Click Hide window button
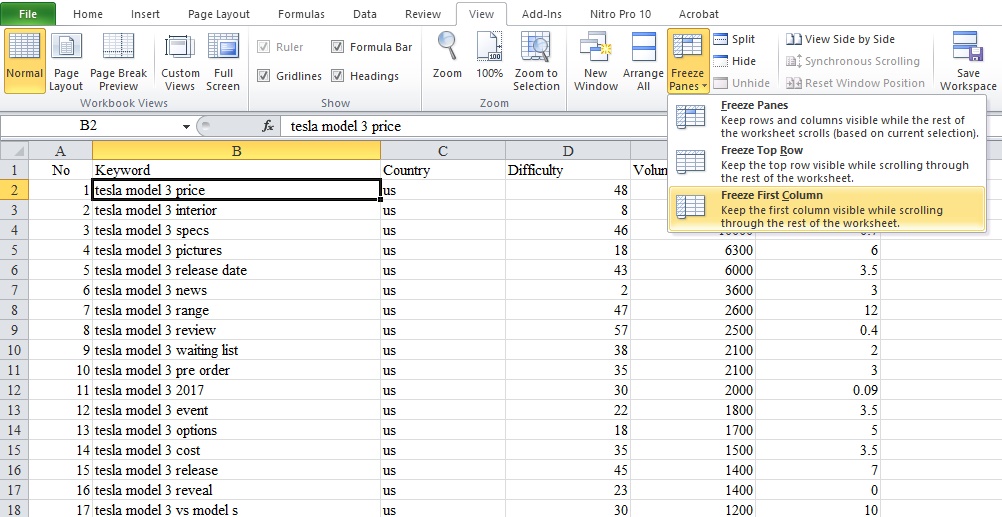The image size is (1002, 517). 734,61
